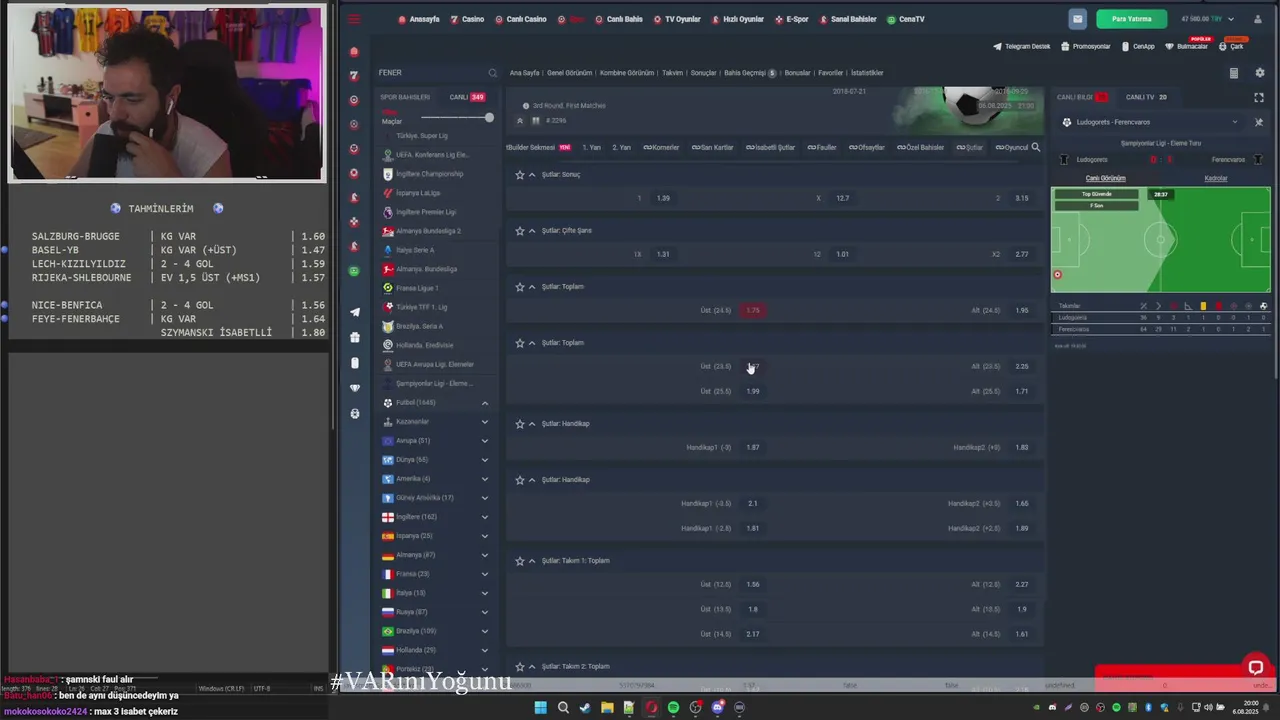Select the 1.39 odds for home win
Screen dimensions: 1280x720
(663, 198)
